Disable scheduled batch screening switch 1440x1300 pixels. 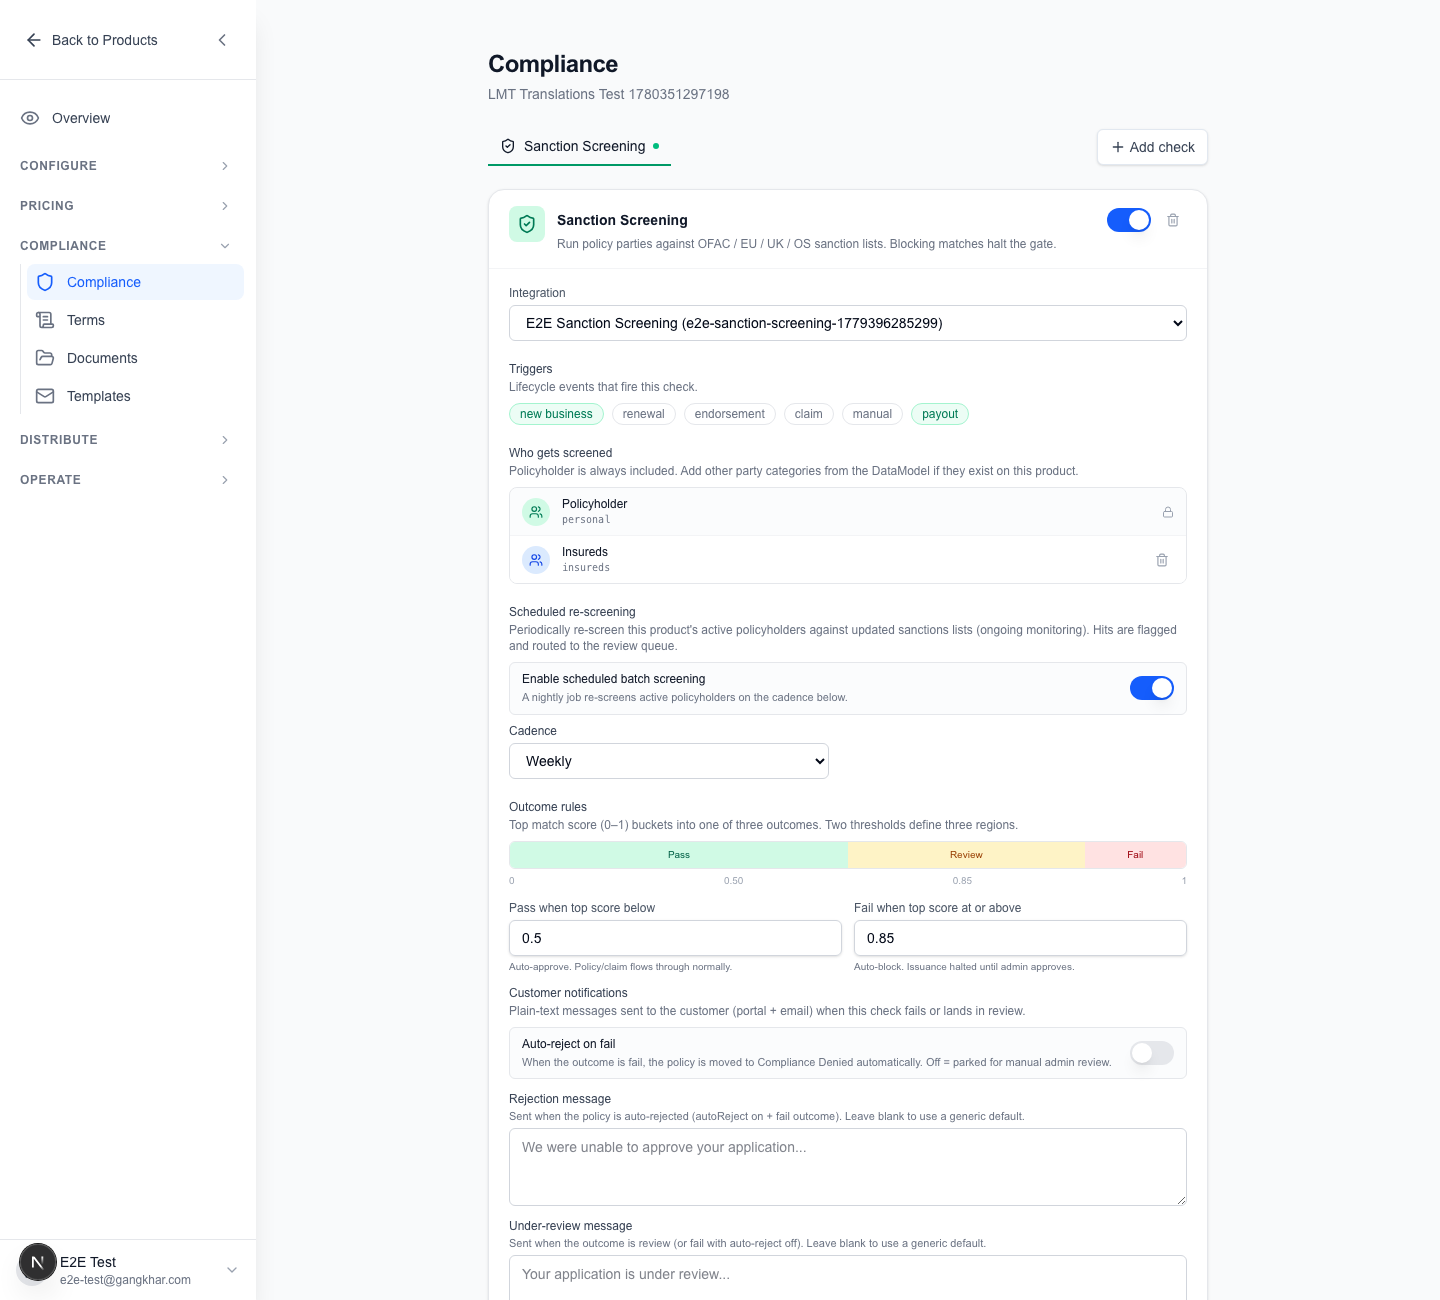tap(1152, 688)
